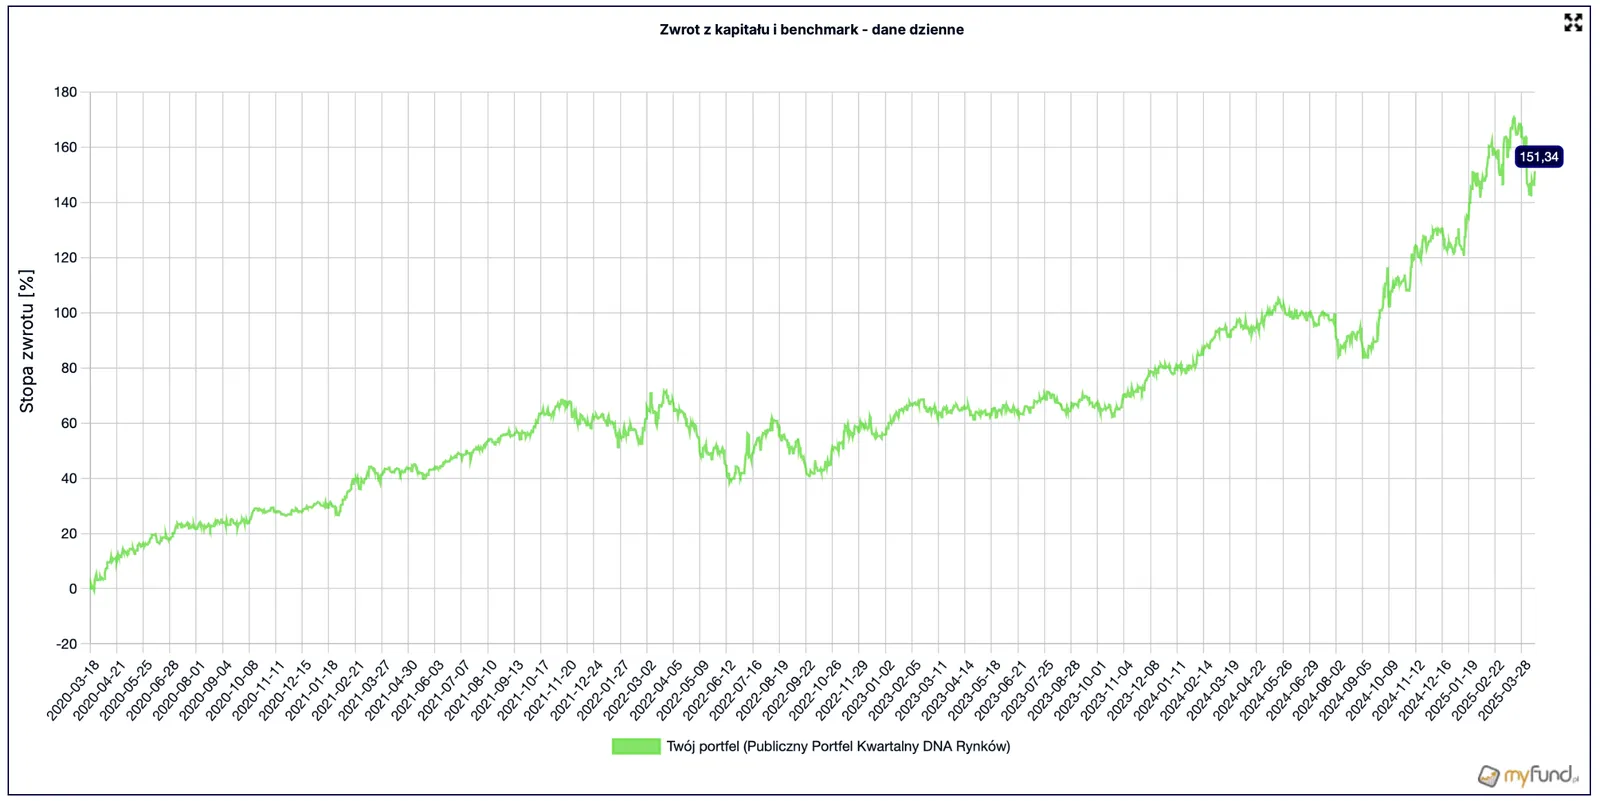Click the 2021-09-13 date label
The width and height of the screenshot is (1600, 801).
[x=497, y=690]
